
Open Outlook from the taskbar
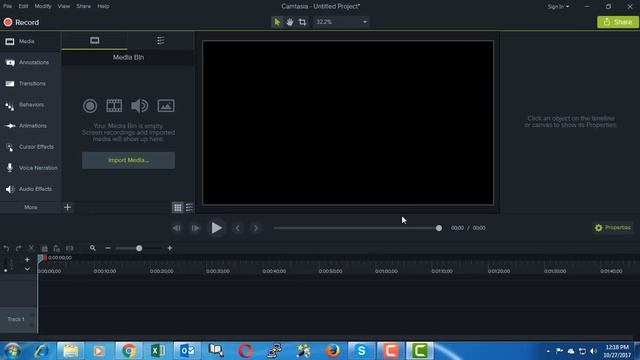[x=187, y=351]
